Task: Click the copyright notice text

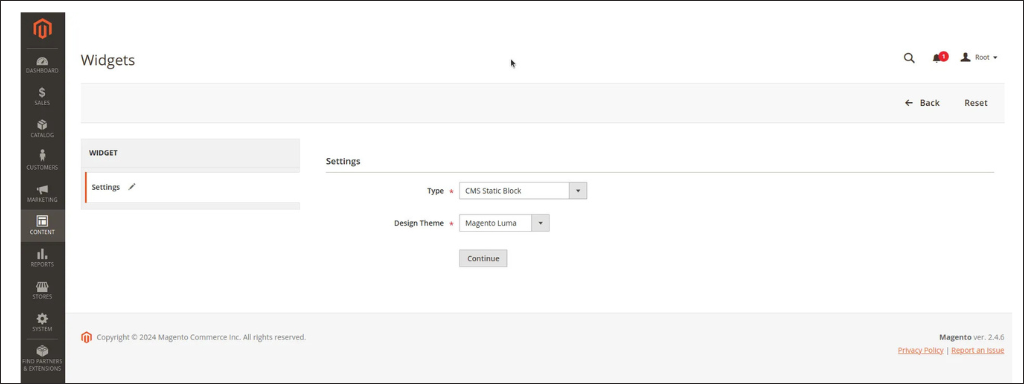Action: click(201, 338)
